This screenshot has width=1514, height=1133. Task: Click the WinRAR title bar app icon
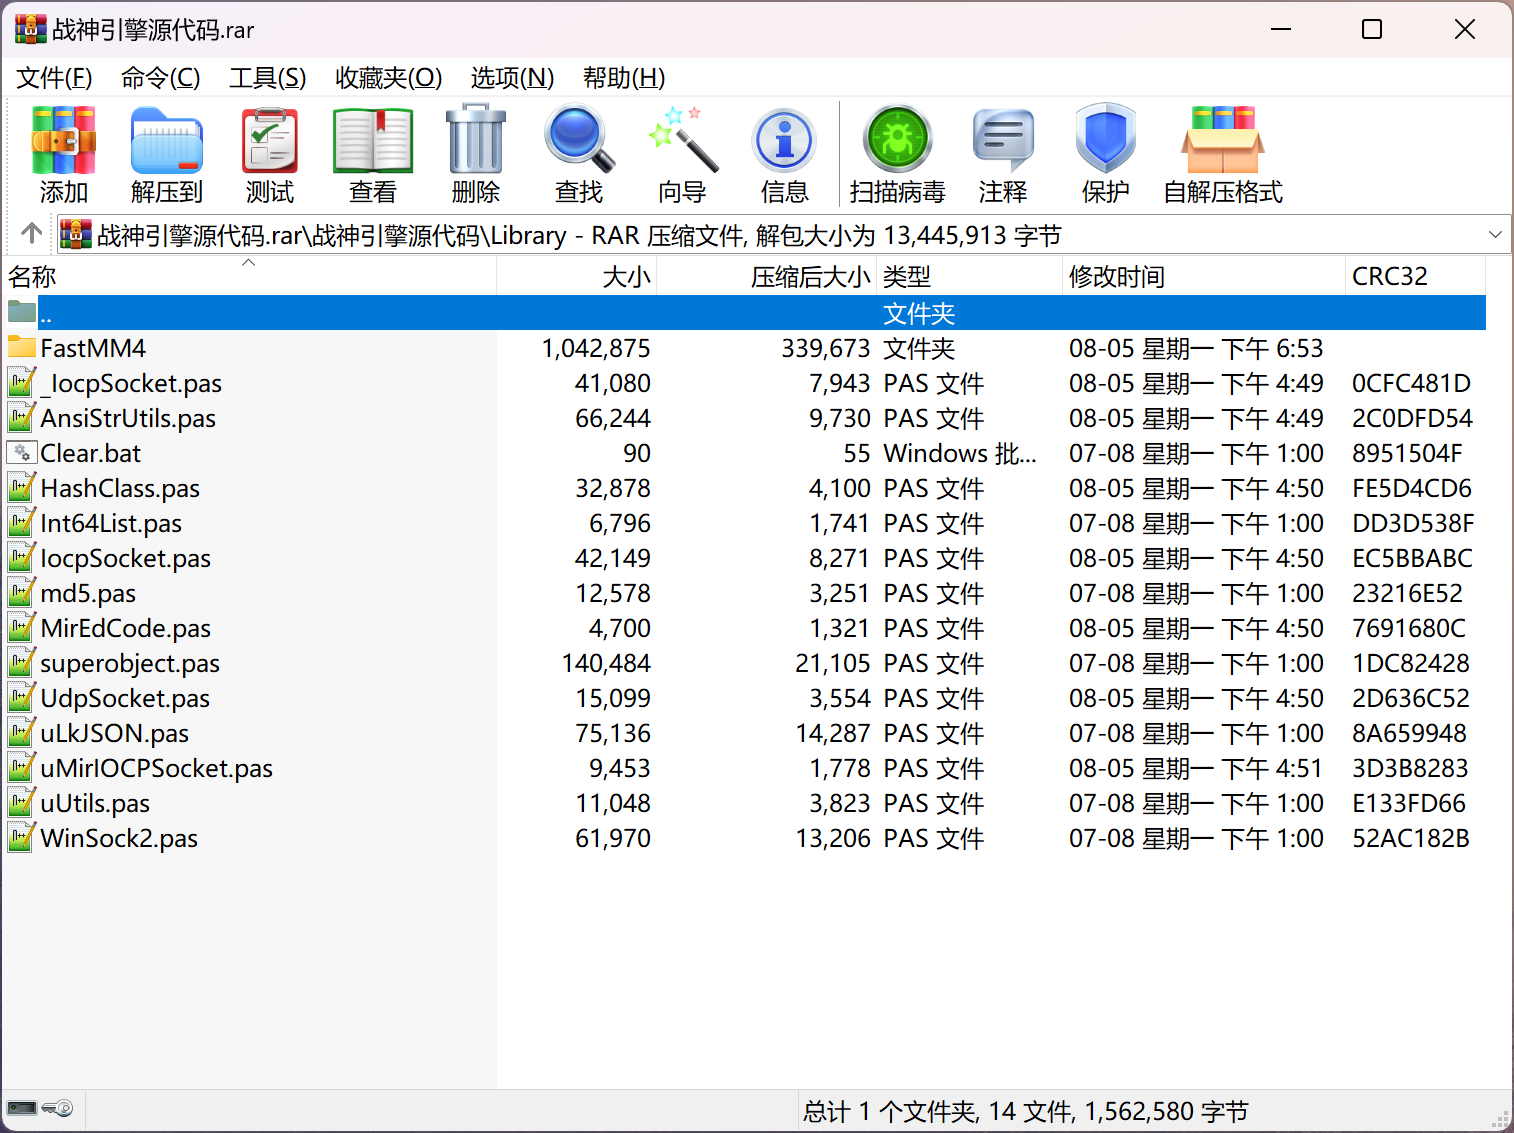[30, 29]
